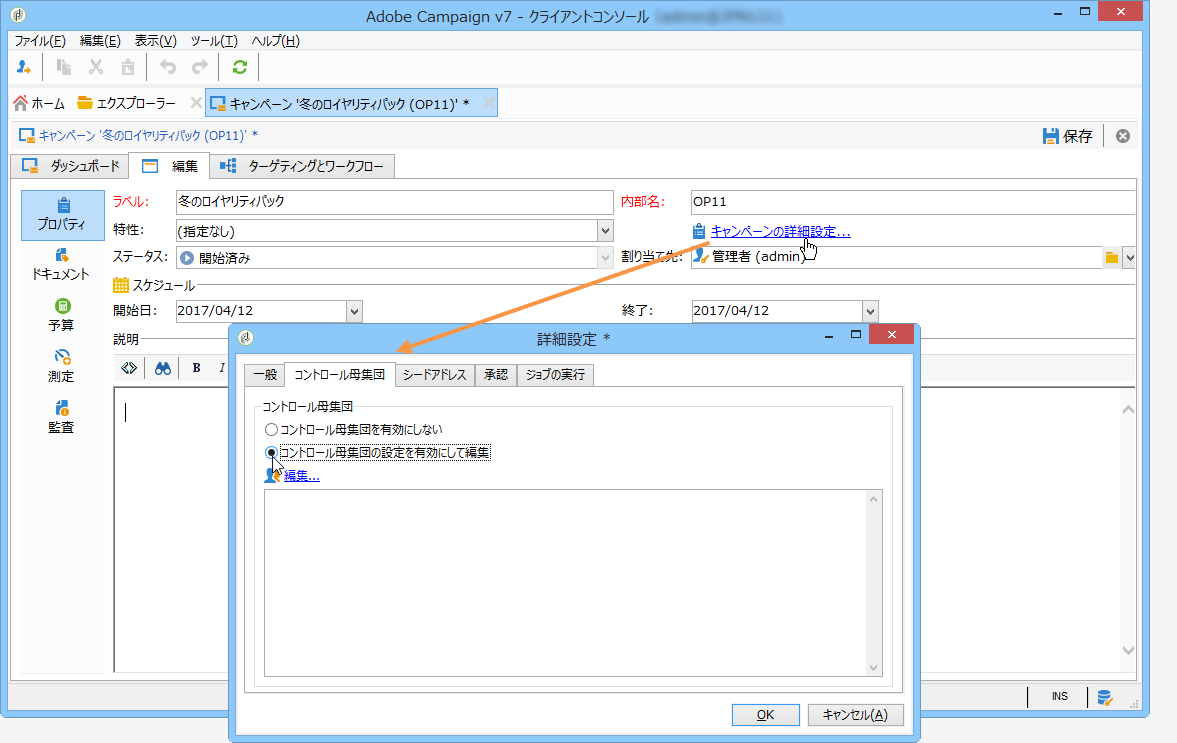The height and width of the screenshot is (743, 1177).
Task: Click the new recipient toolbar icon
Action: [24, 68]
